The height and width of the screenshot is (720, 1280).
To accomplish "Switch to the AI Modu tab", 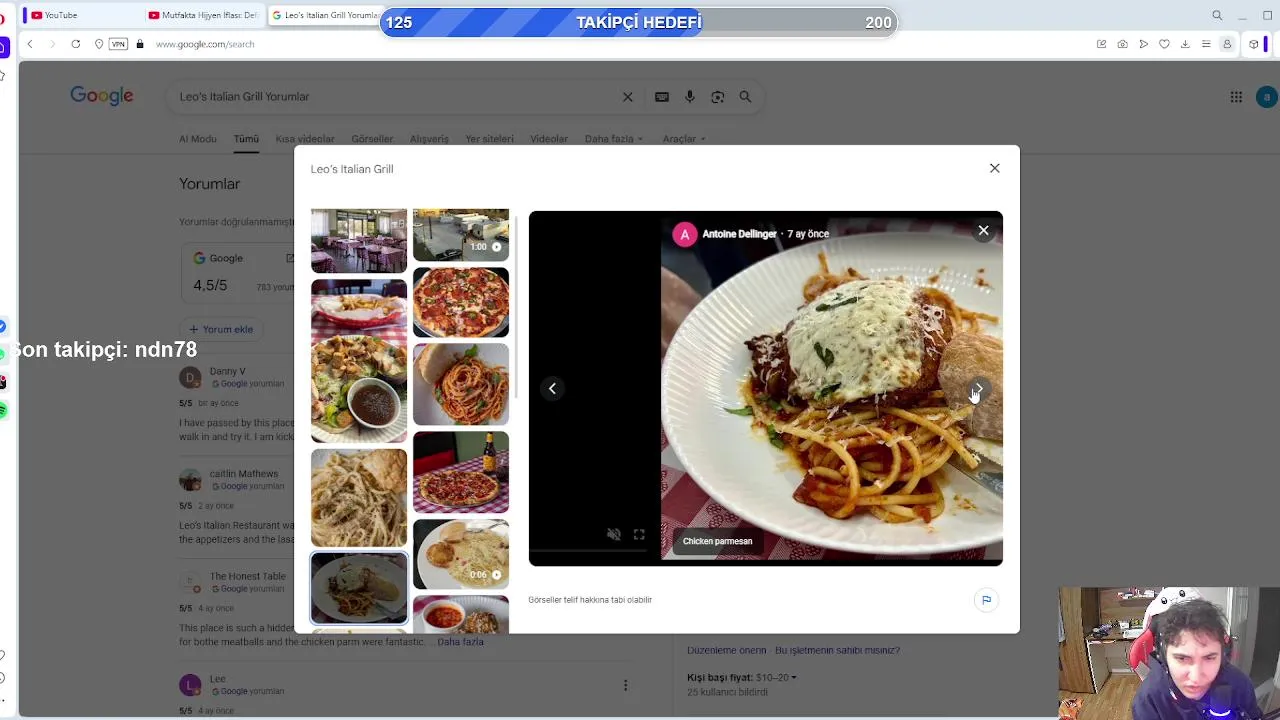I will click(198, 139).
